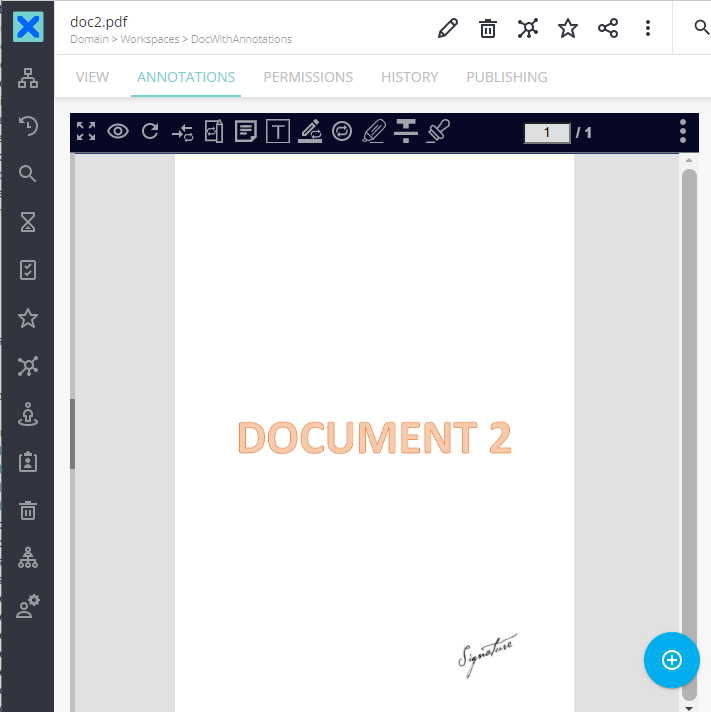Screen dimensions: 711x712
Task: Open the favorites star in sidebar
Action: 28,318
